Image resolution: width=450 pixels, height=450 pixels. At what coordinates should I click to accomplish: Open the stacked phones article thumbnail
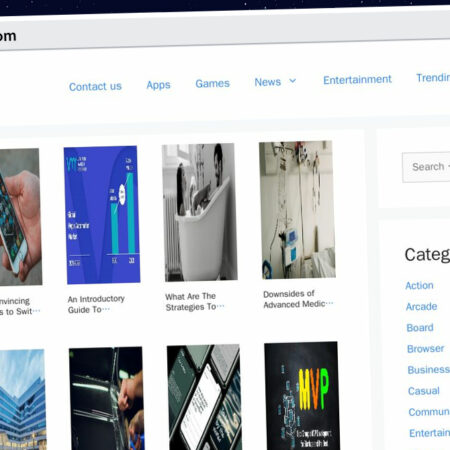coord(205,398)
